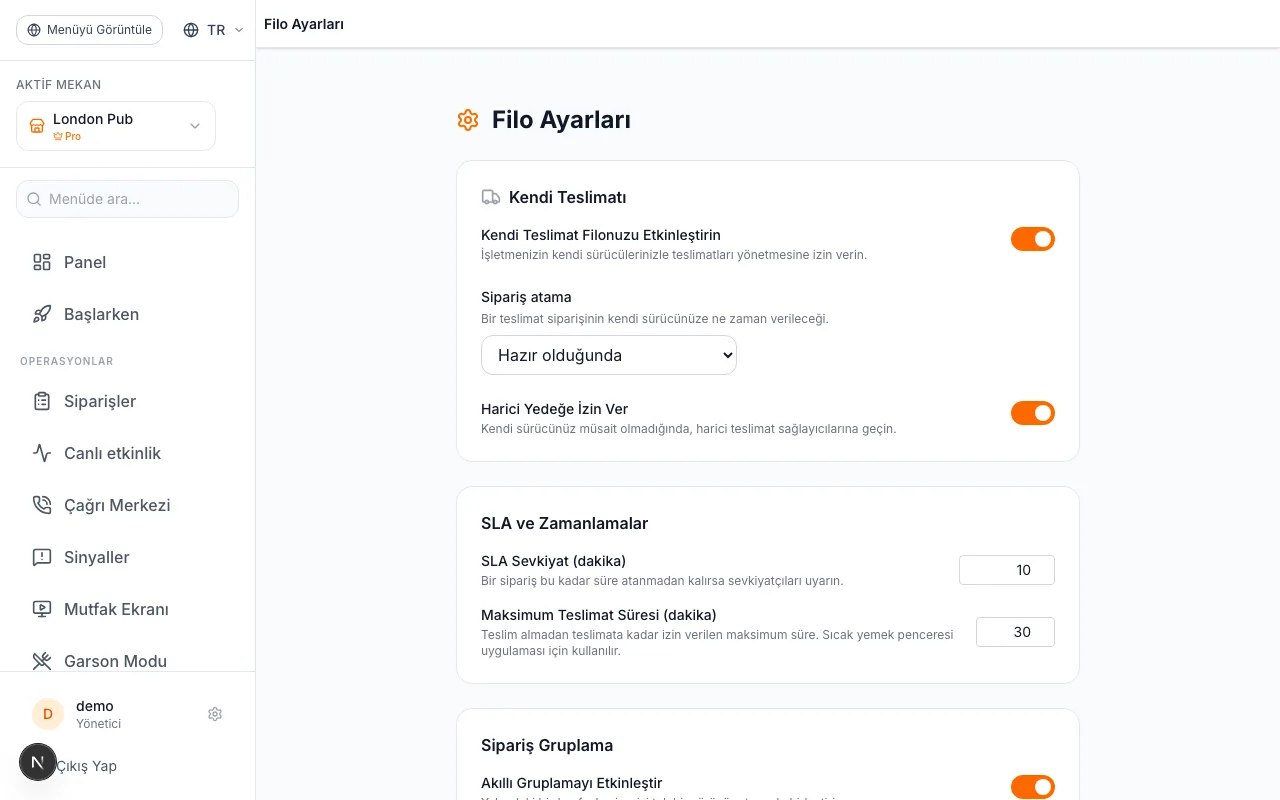Click the OPERASYONLAR section label

(67, 361)
